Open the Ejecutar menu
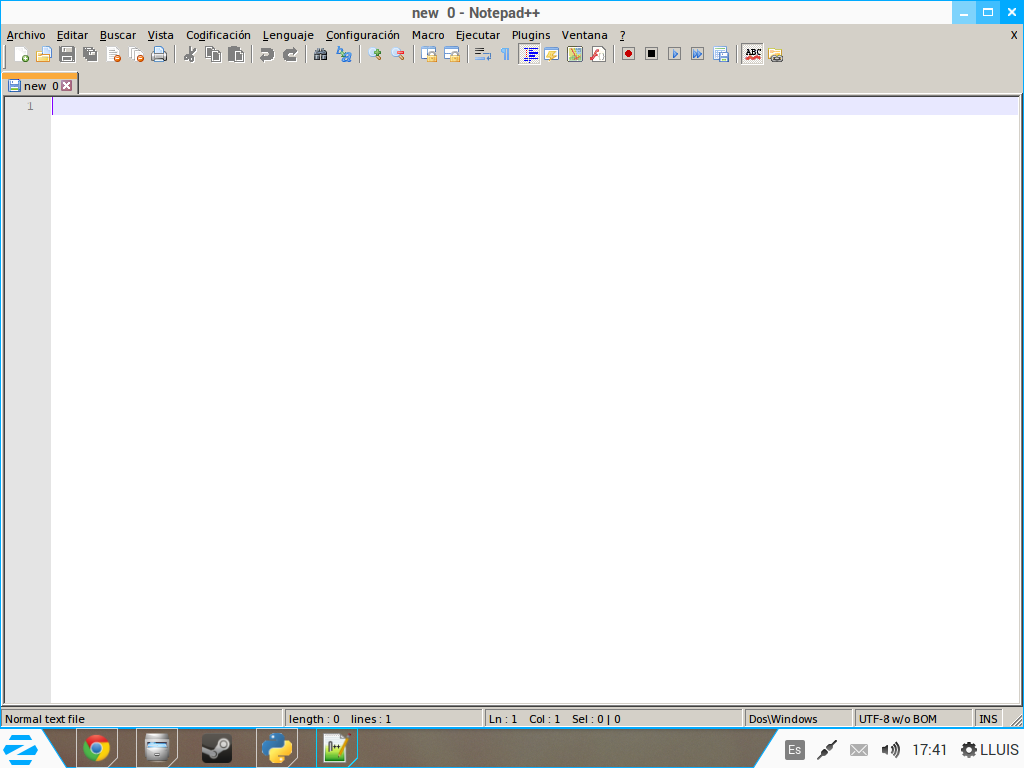Image resolution: width=1024 pixels, height=768 pixels. tap(477, 34)
